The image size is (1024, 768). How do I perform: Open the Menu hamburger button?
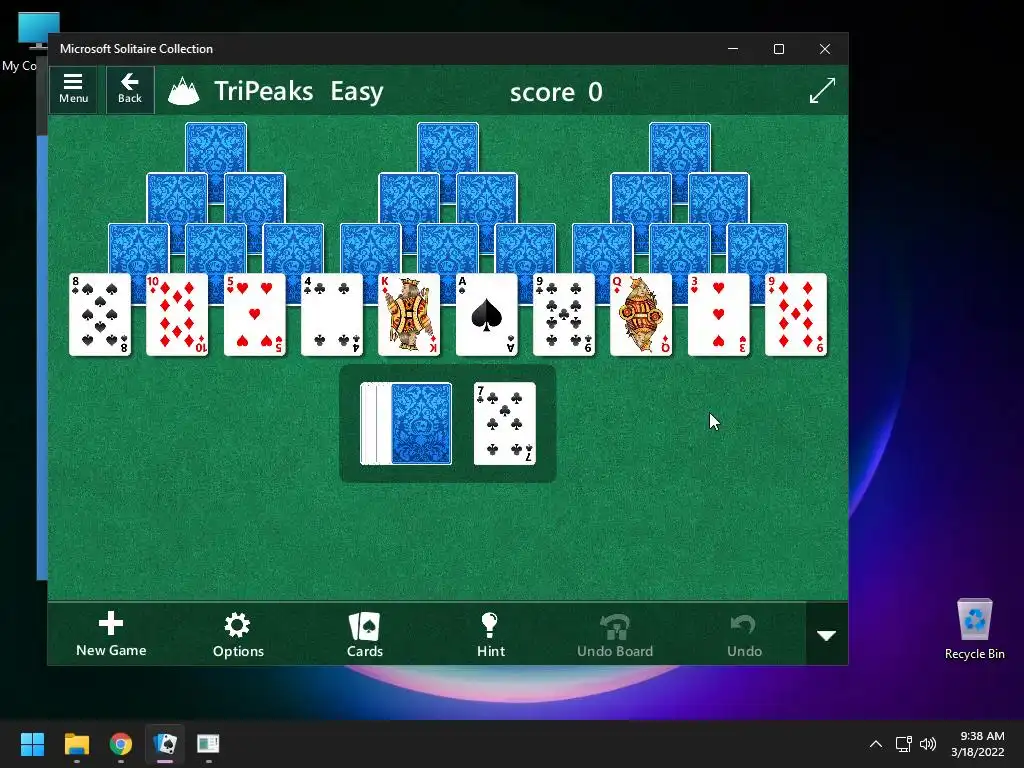point(73,89)
